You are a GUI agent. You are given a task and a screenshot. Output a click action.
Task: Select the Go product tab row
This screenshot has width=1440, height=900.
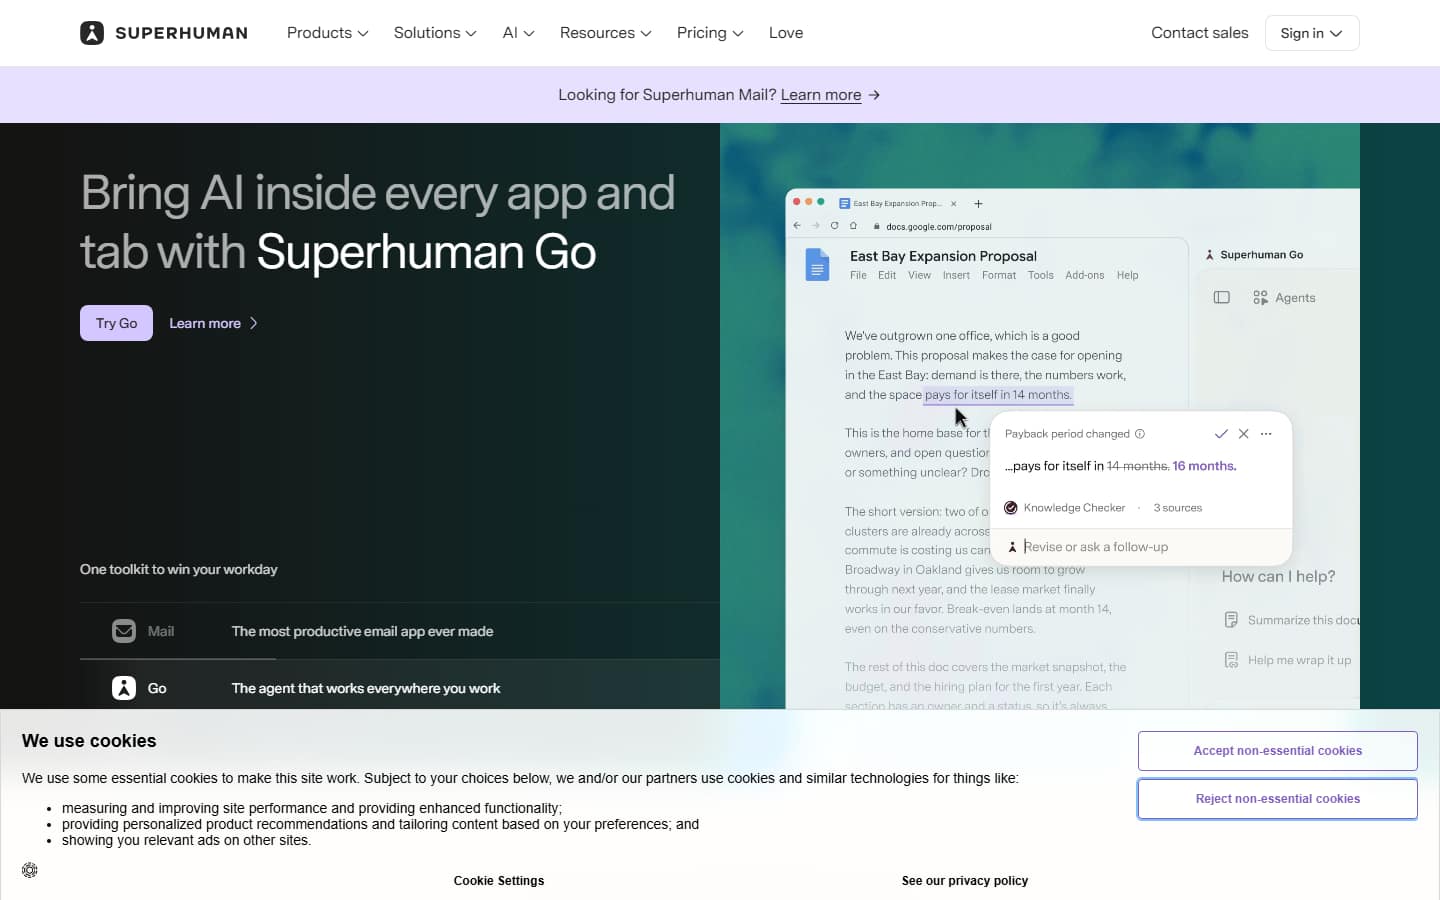[400, 686]
